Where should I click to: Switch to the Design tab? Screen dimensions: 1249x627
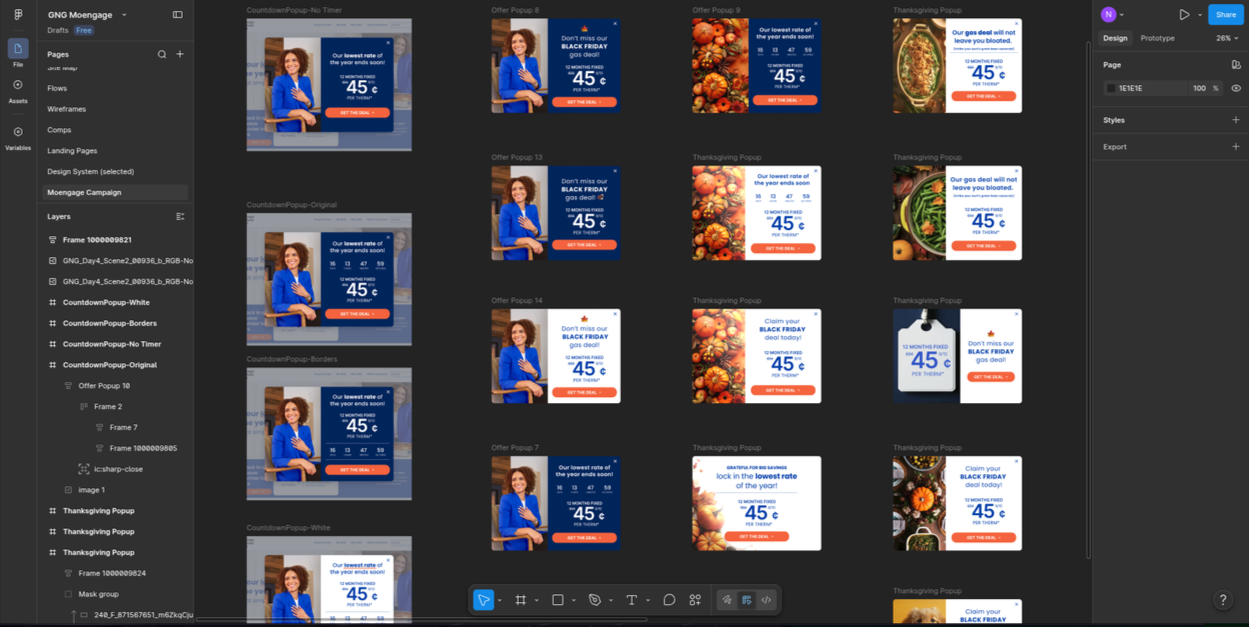[x=1115, y=38]
